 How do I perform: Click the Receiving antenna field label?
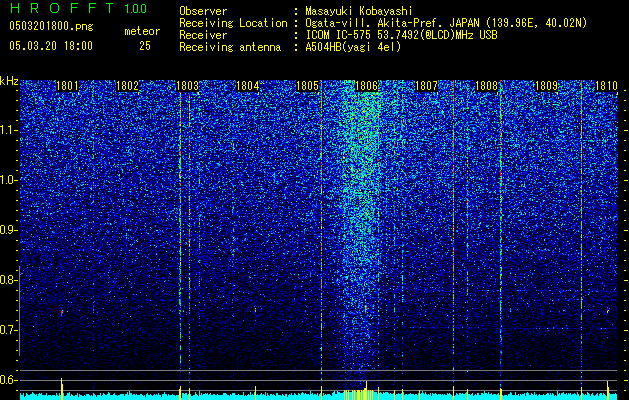[x=230, y=47]
